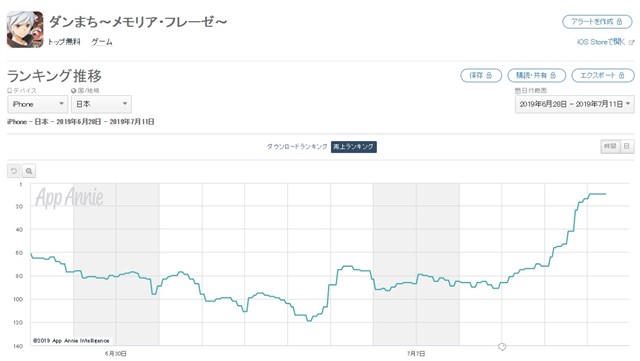
Task: Click the 購読・共有 button
Action: tap(536, 75)
